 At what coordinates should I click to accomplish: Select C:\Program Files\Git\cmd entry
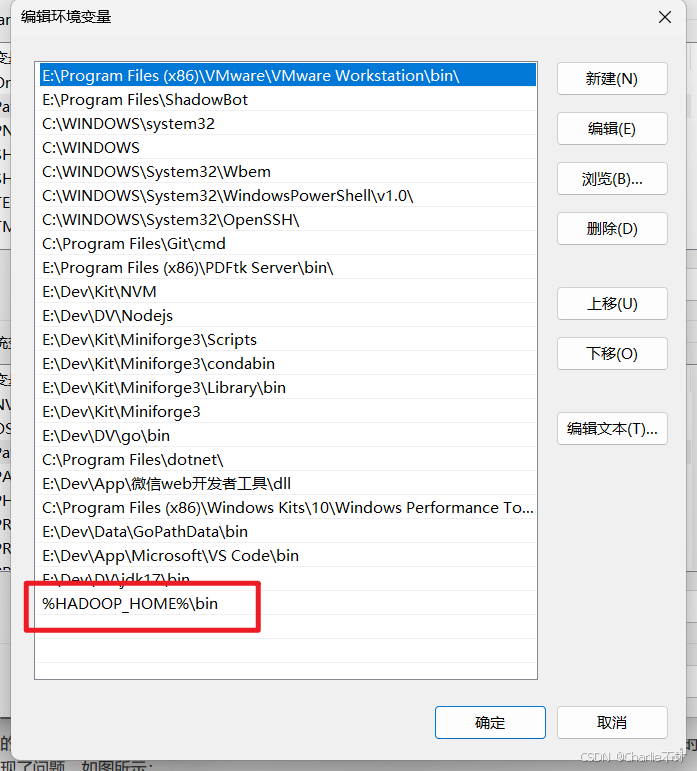click(286, 244)
